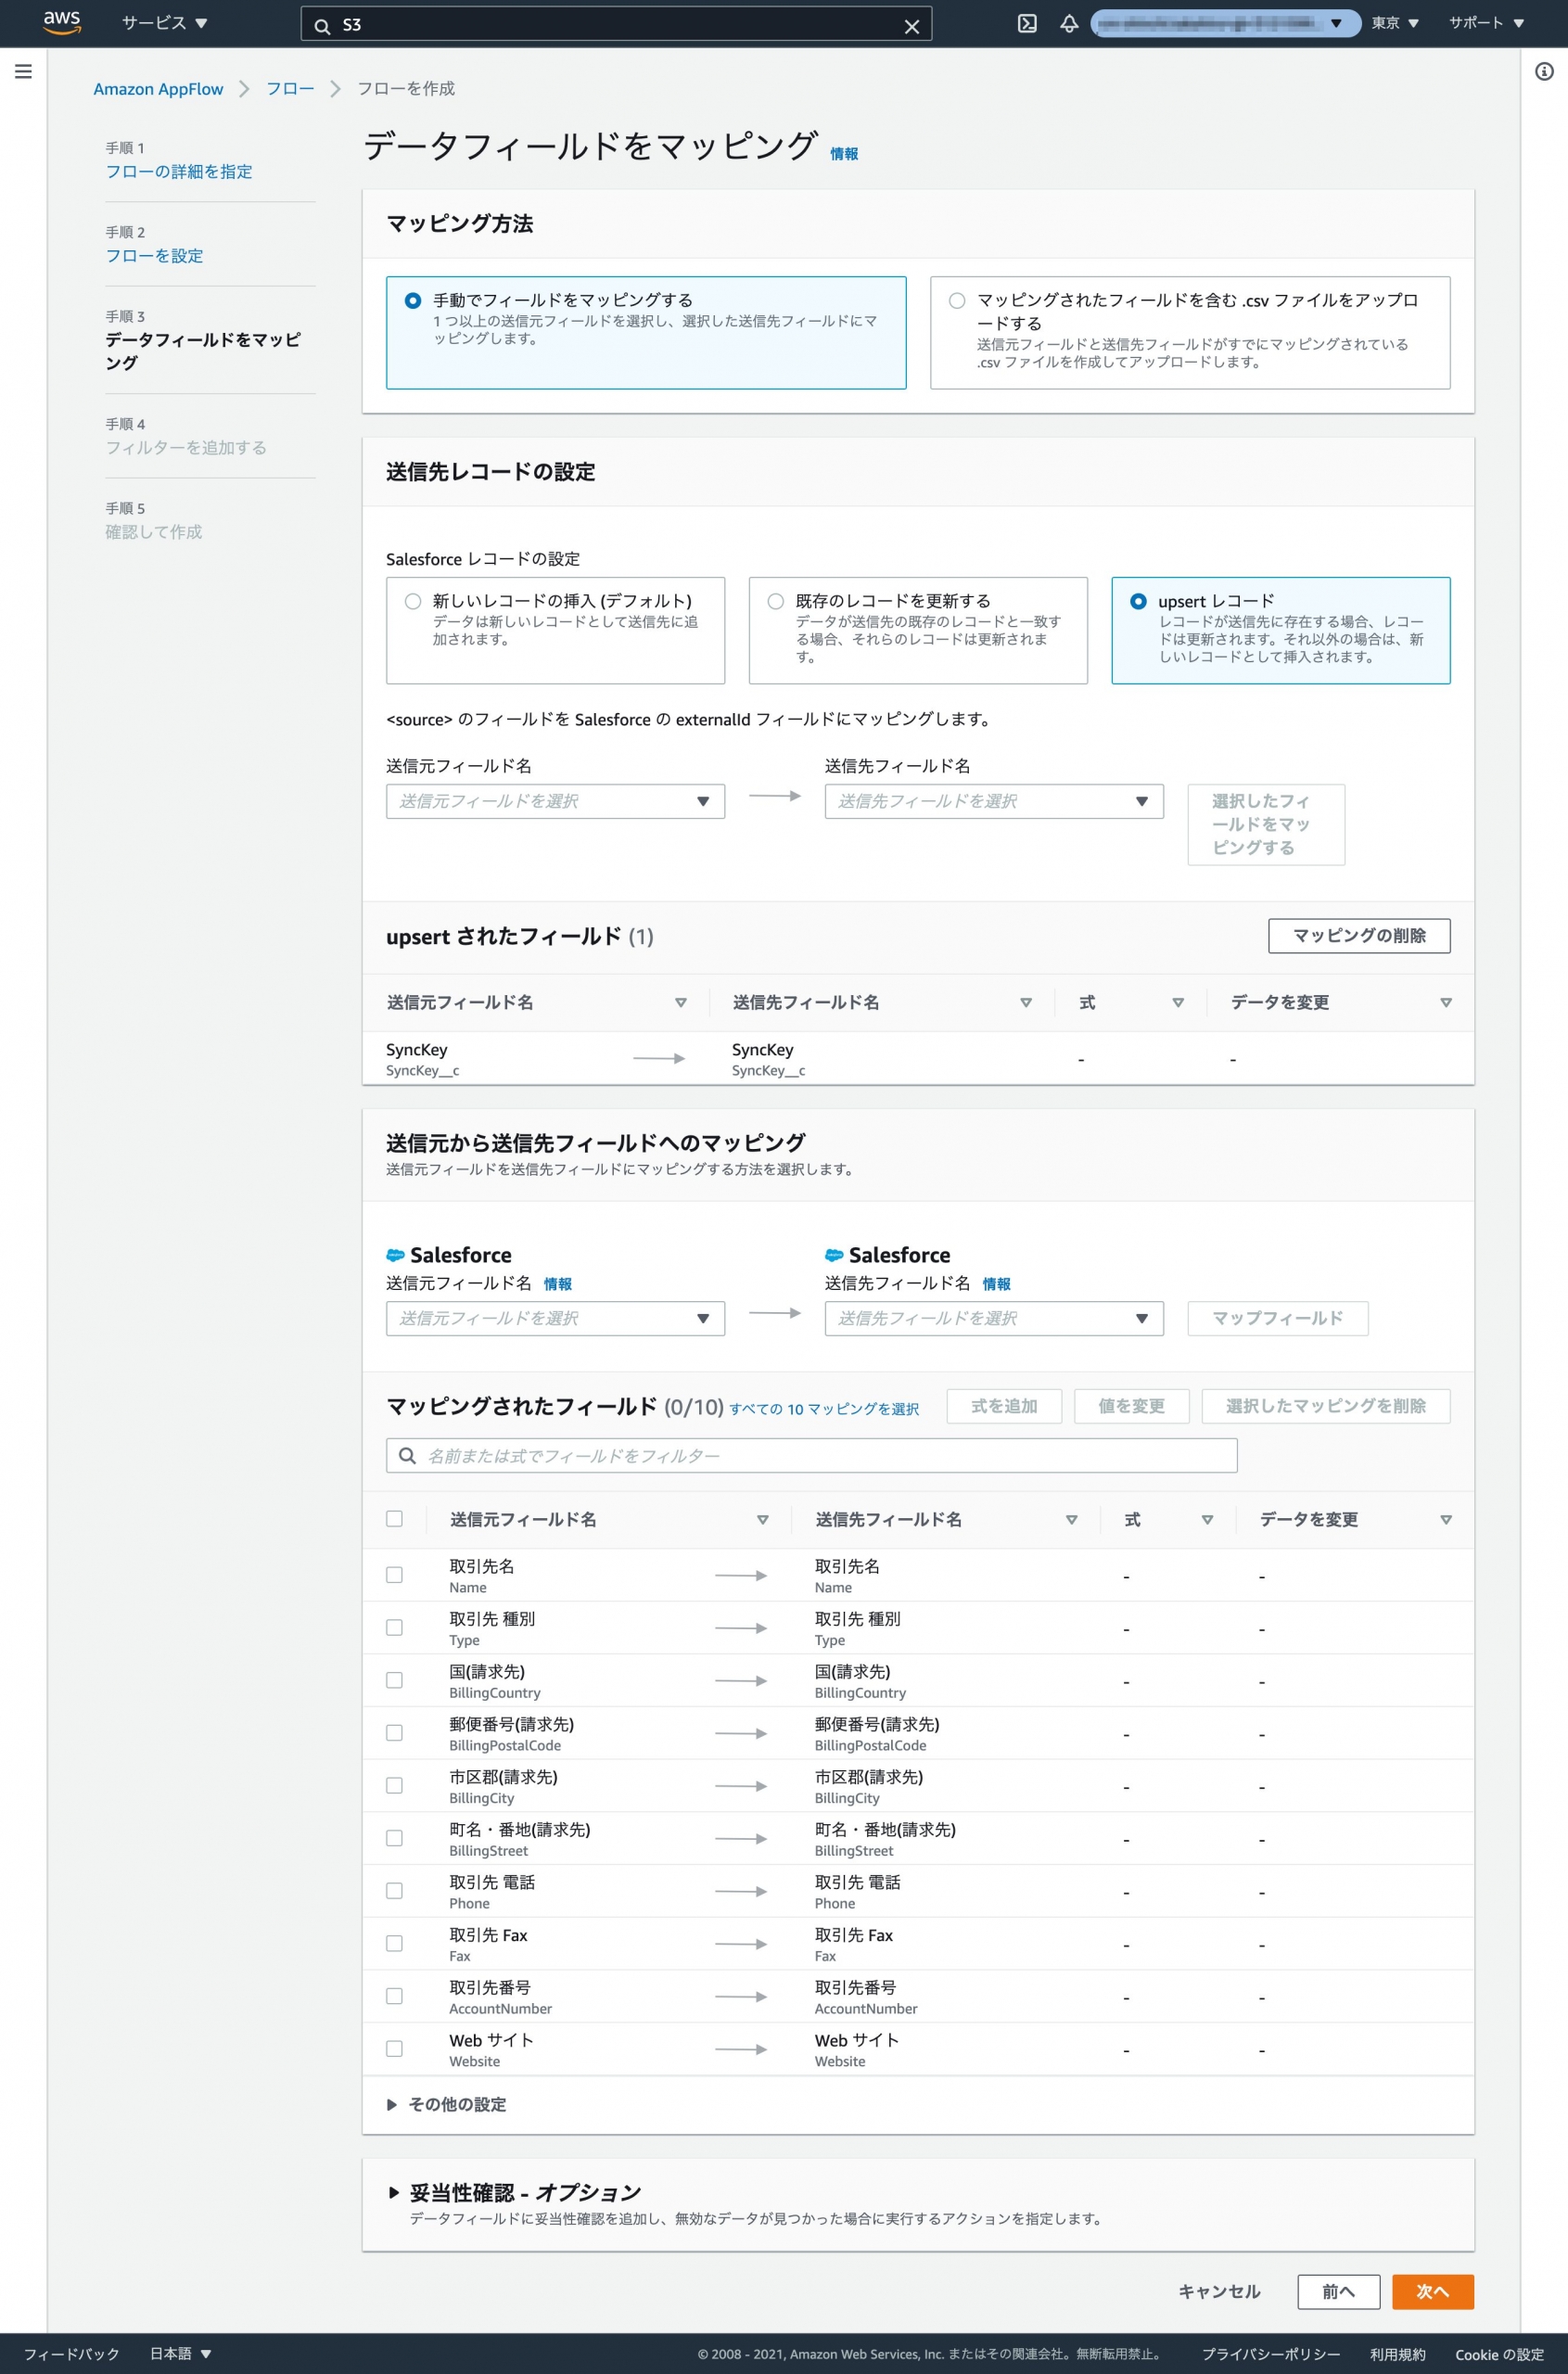
Task: Sort mapped fields by 式 column arrow
Action: (1207, 1519)
